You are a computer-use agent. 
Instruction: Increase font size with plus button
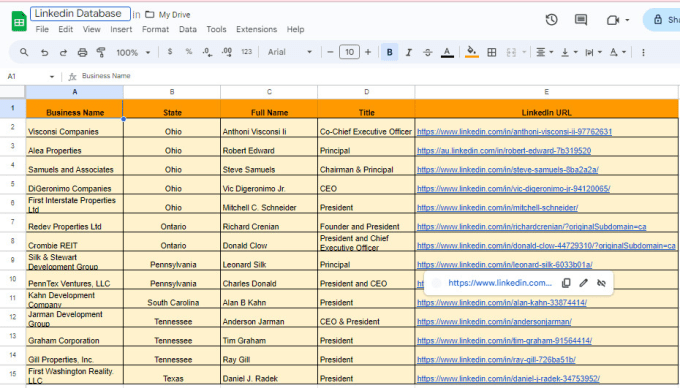point(368,52)
